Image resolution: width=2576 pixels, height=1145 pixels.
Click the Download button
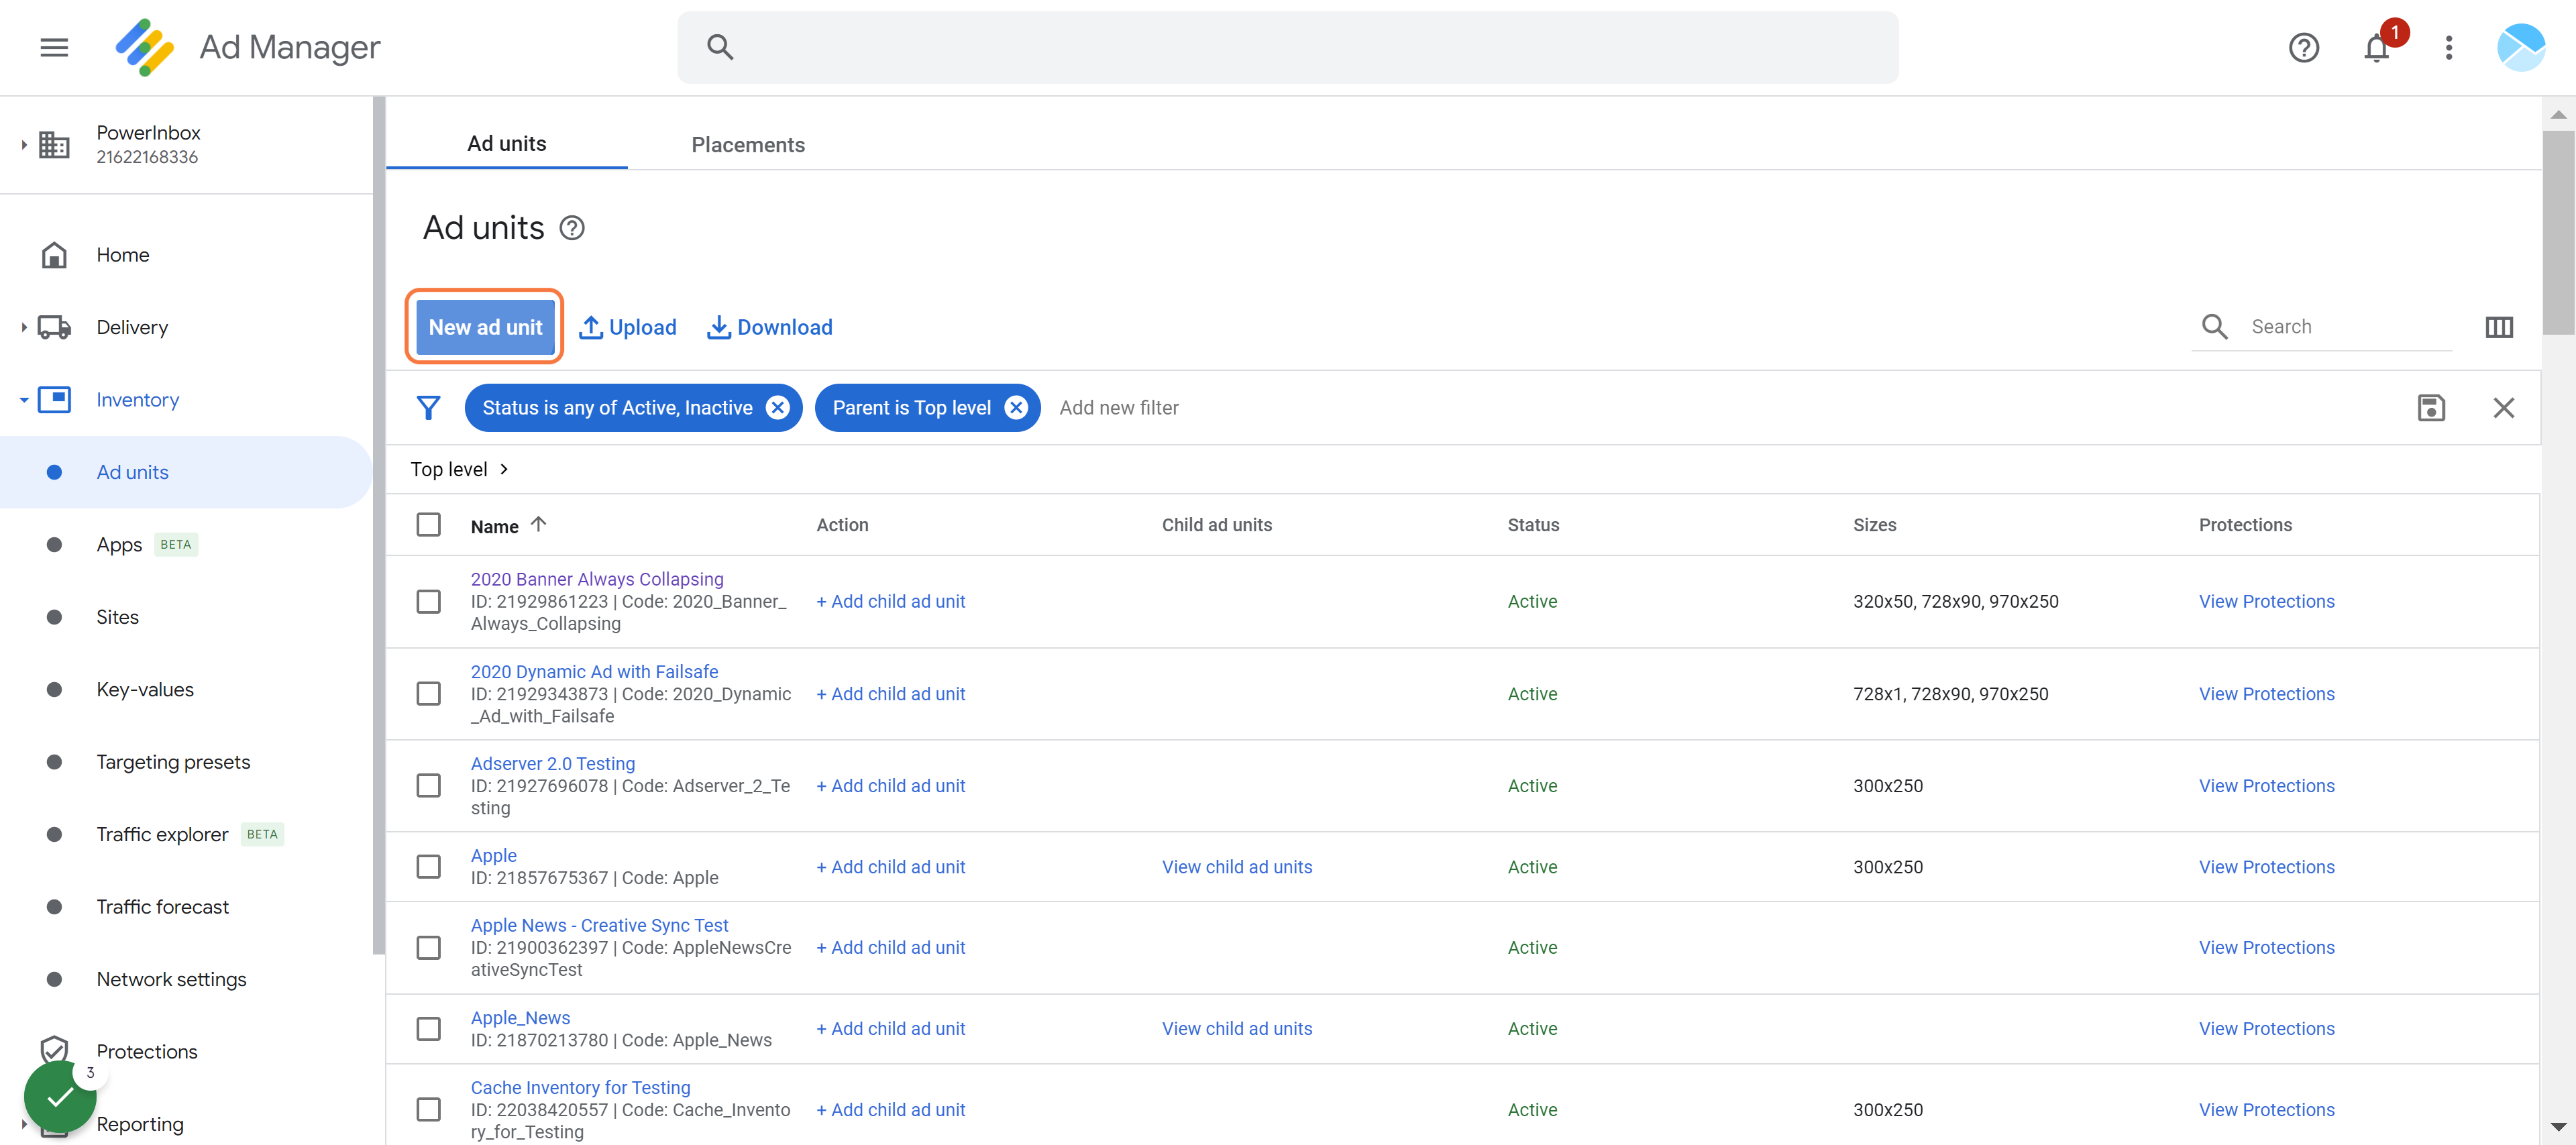770,327
